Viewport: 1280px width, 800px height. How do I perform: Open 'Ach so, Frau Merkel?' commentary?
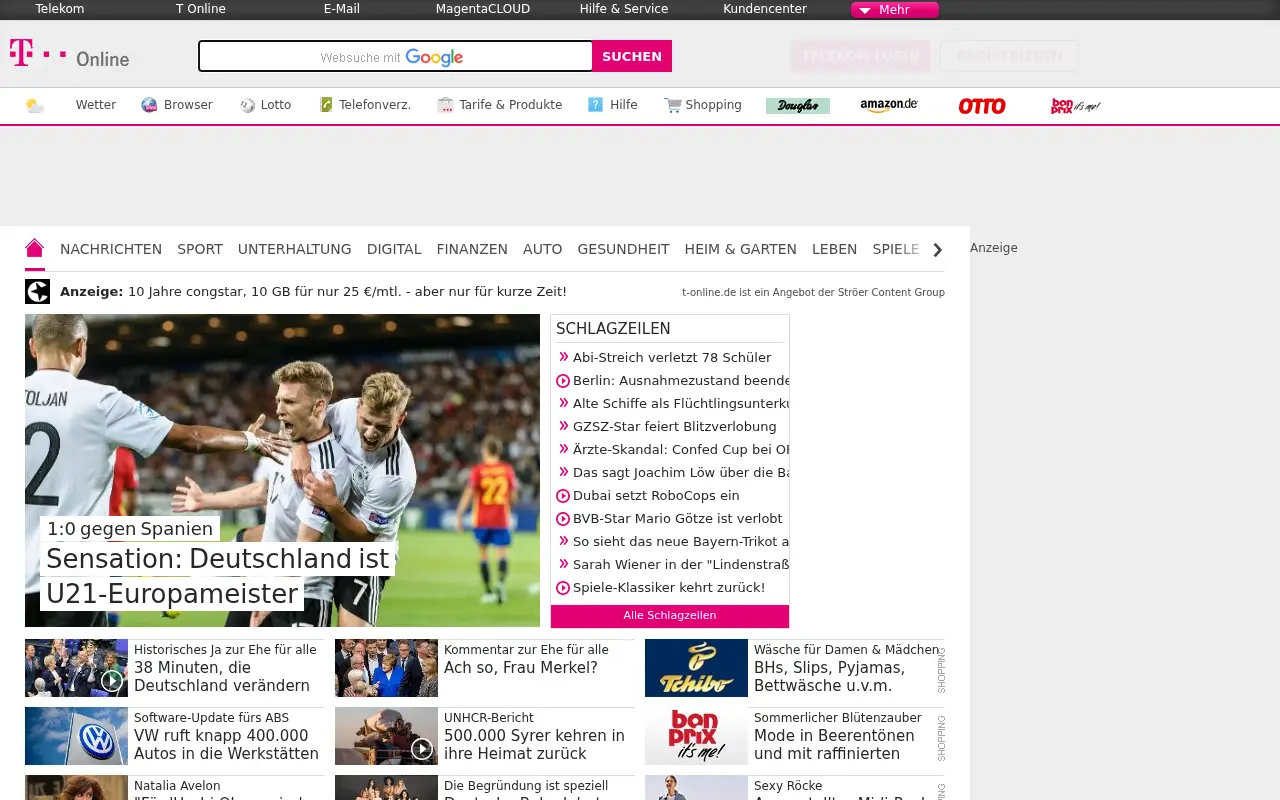click(521, 668)
